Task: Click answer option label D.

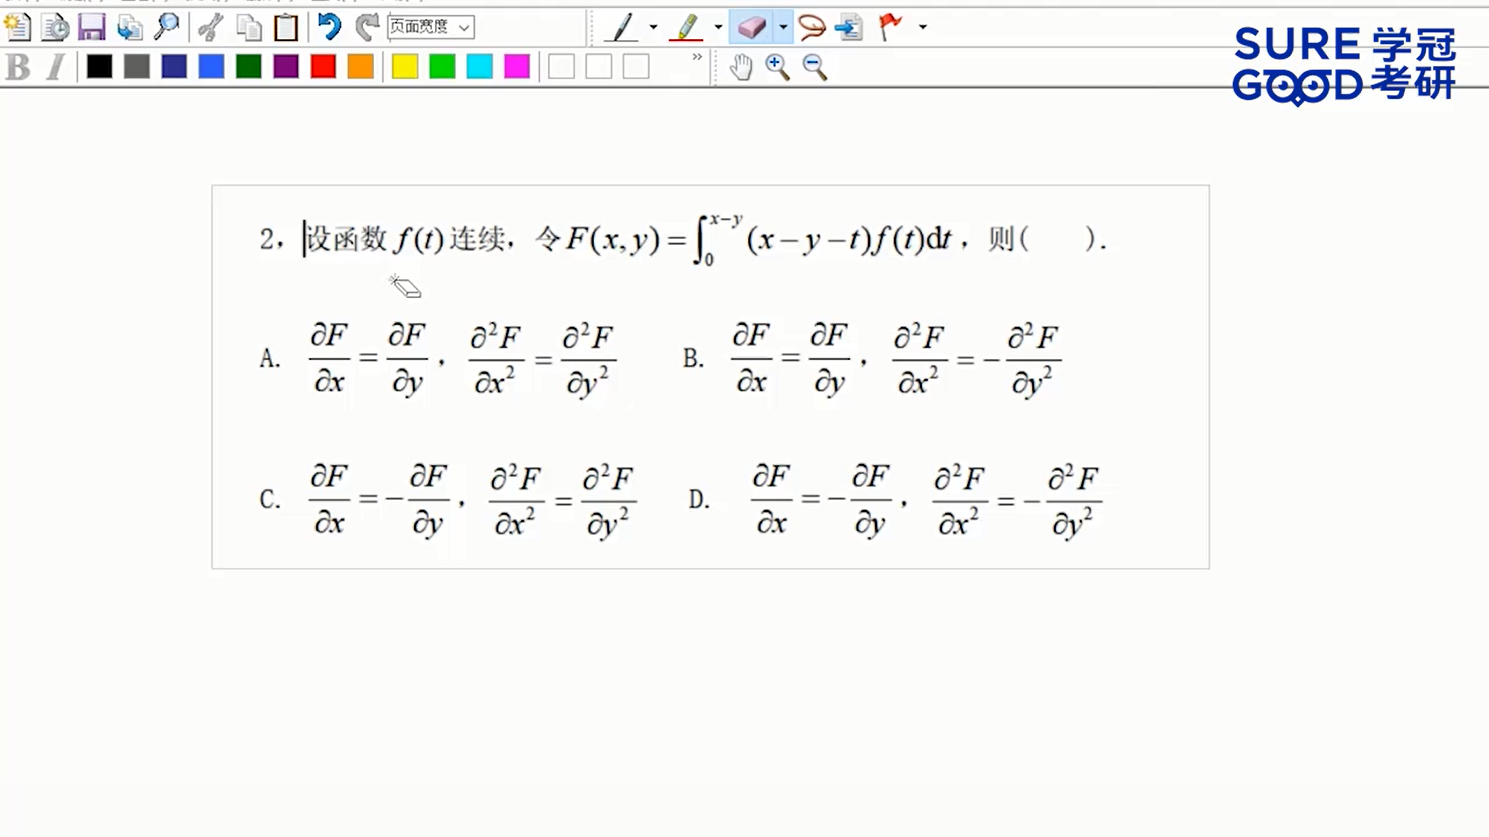Action: coord(699,499)
